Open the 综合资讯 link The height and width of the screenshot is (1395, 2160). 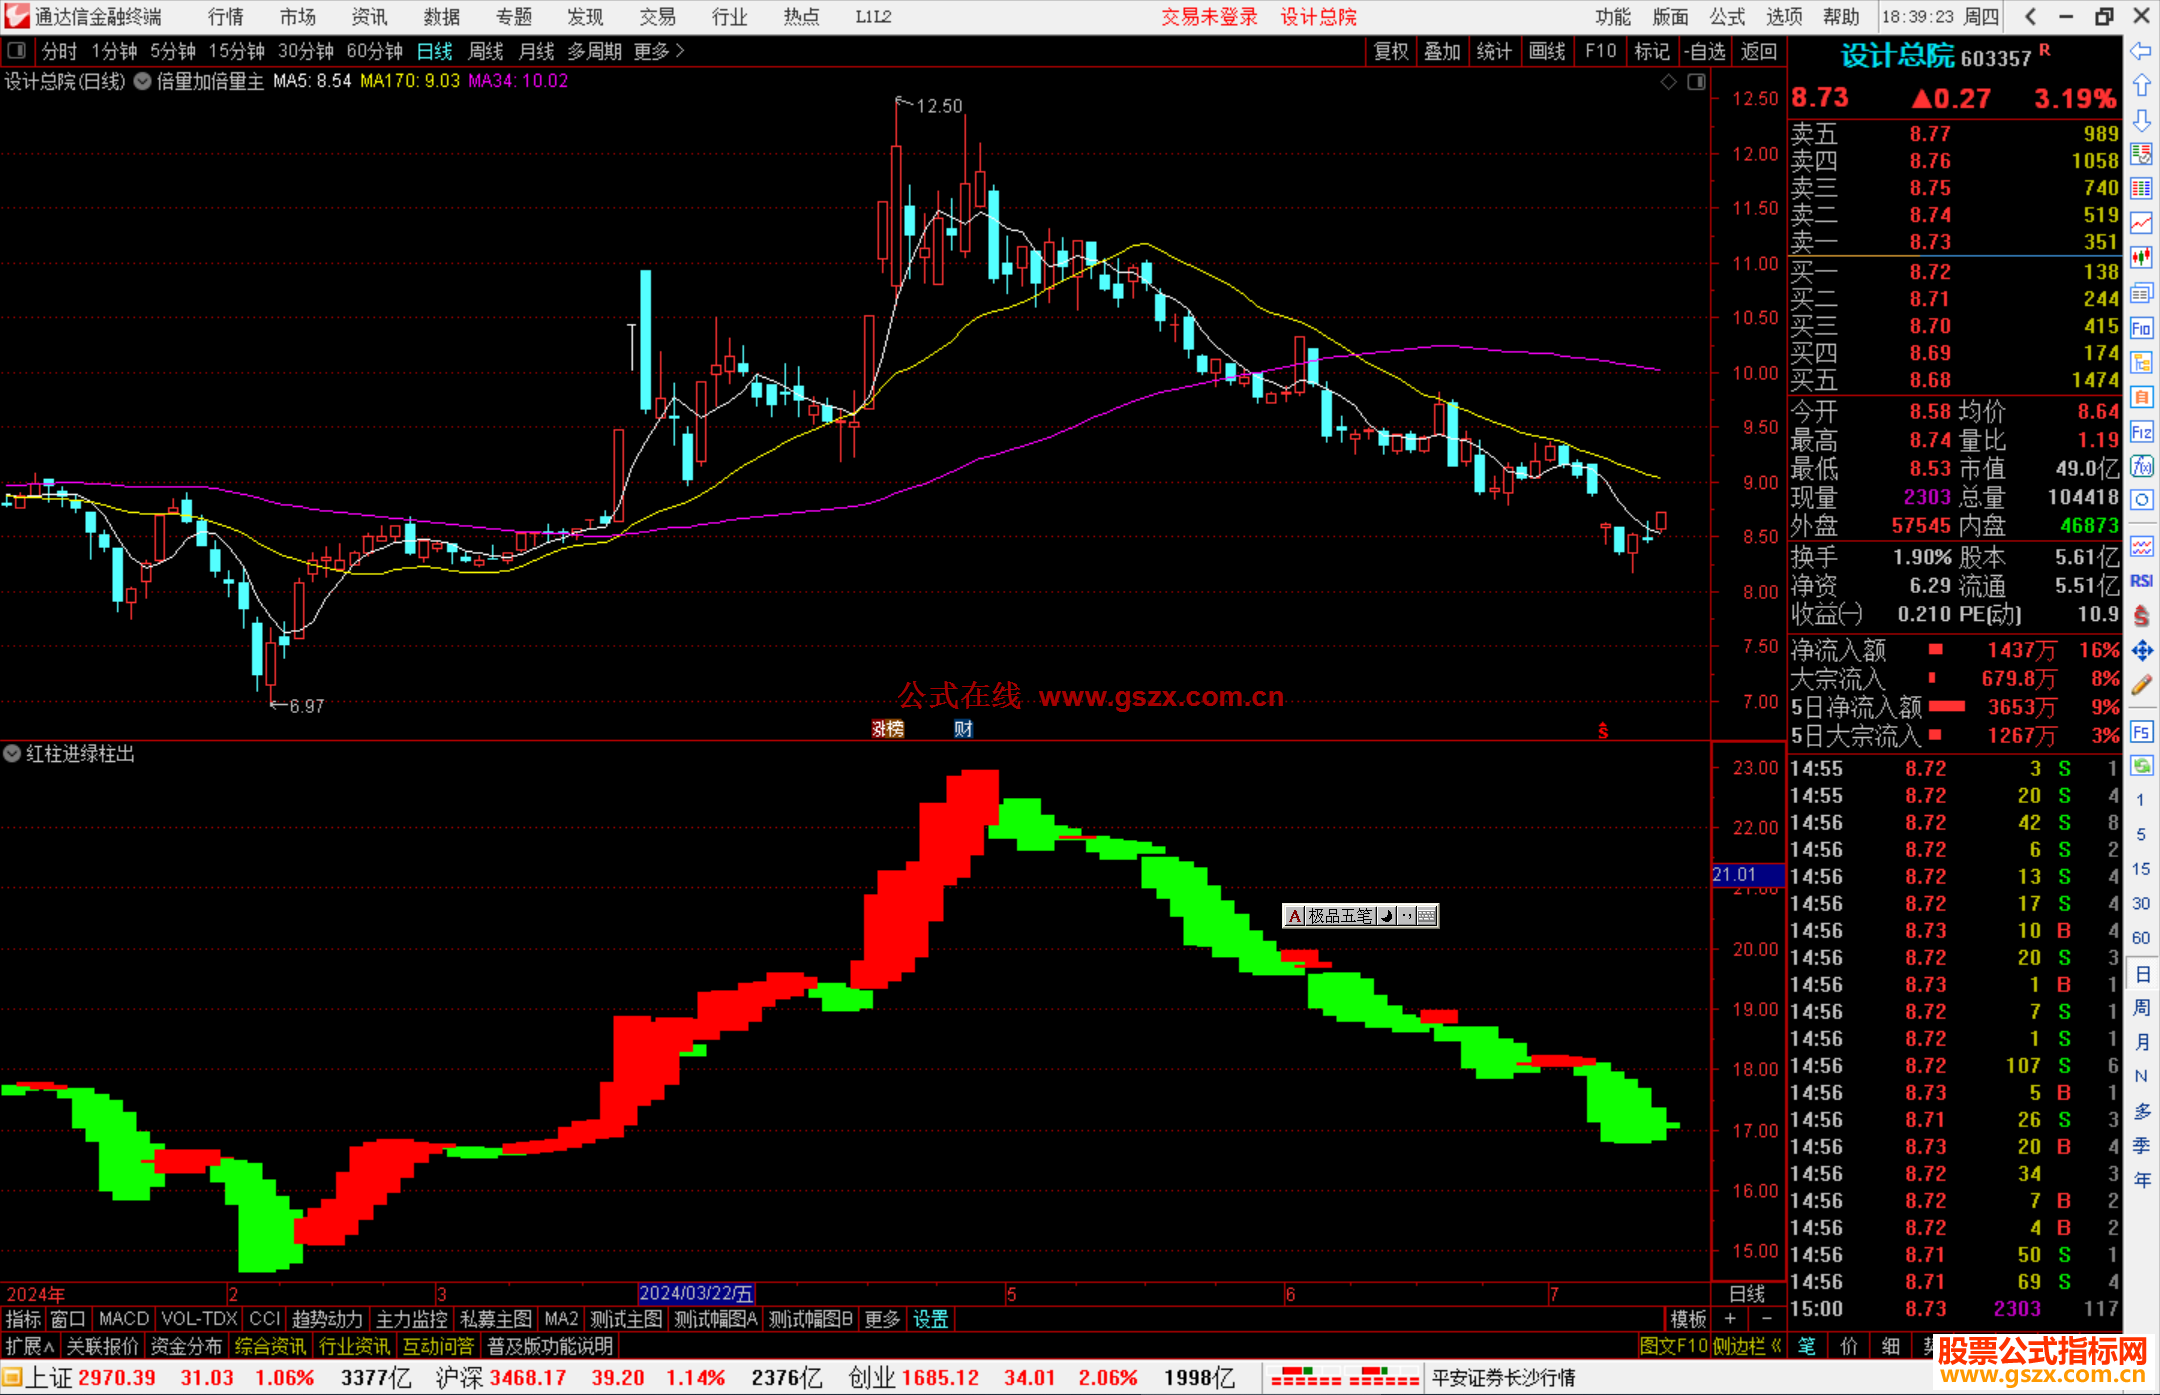pyautogui.click(x=270, y=1346)
